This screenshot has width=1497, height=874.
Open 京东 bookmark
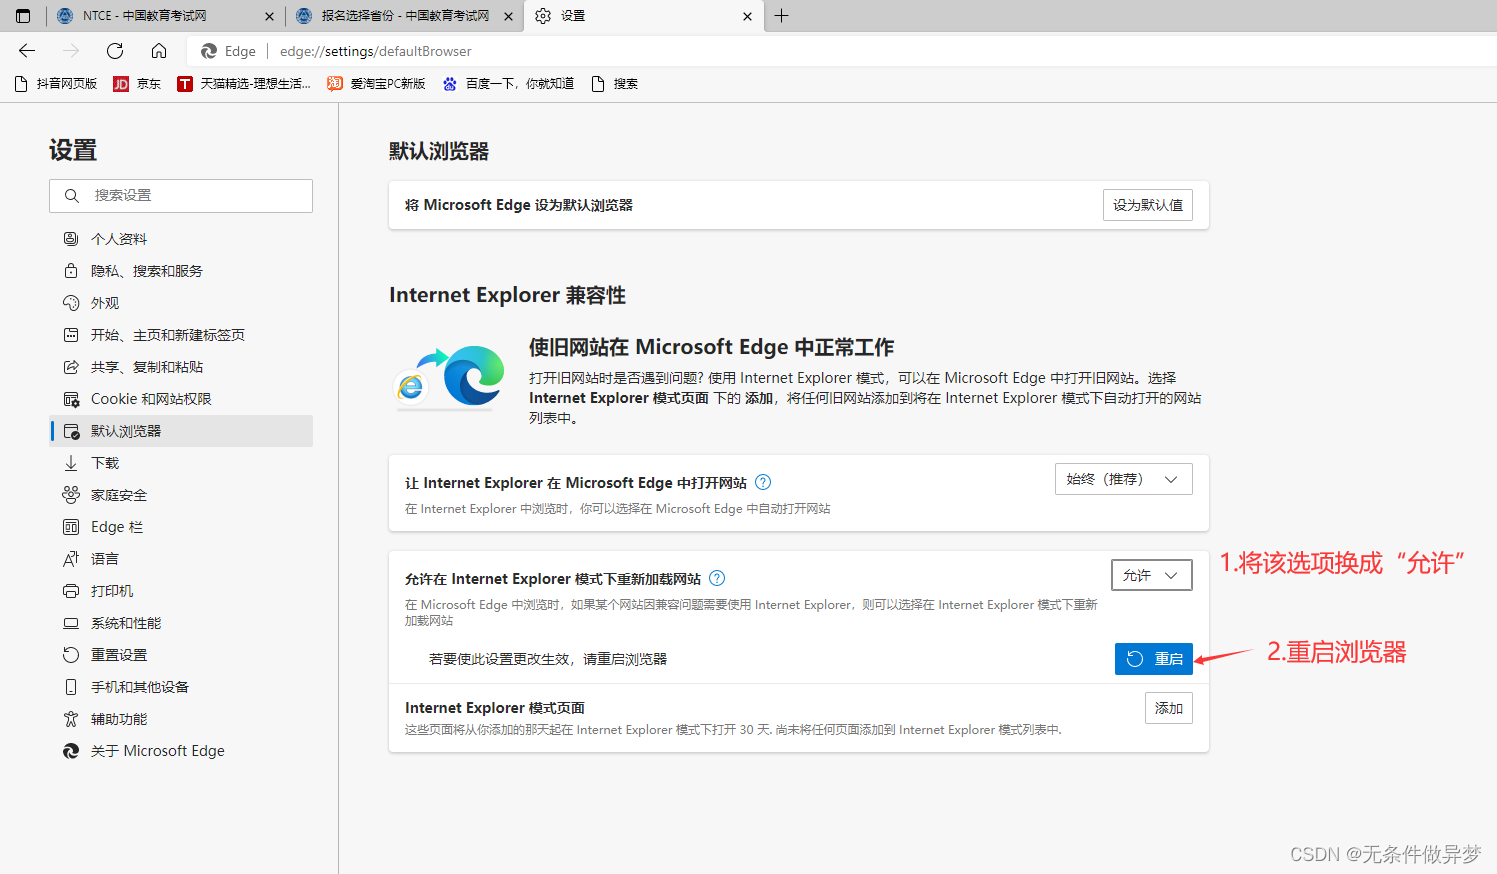[x=137, y=84]
